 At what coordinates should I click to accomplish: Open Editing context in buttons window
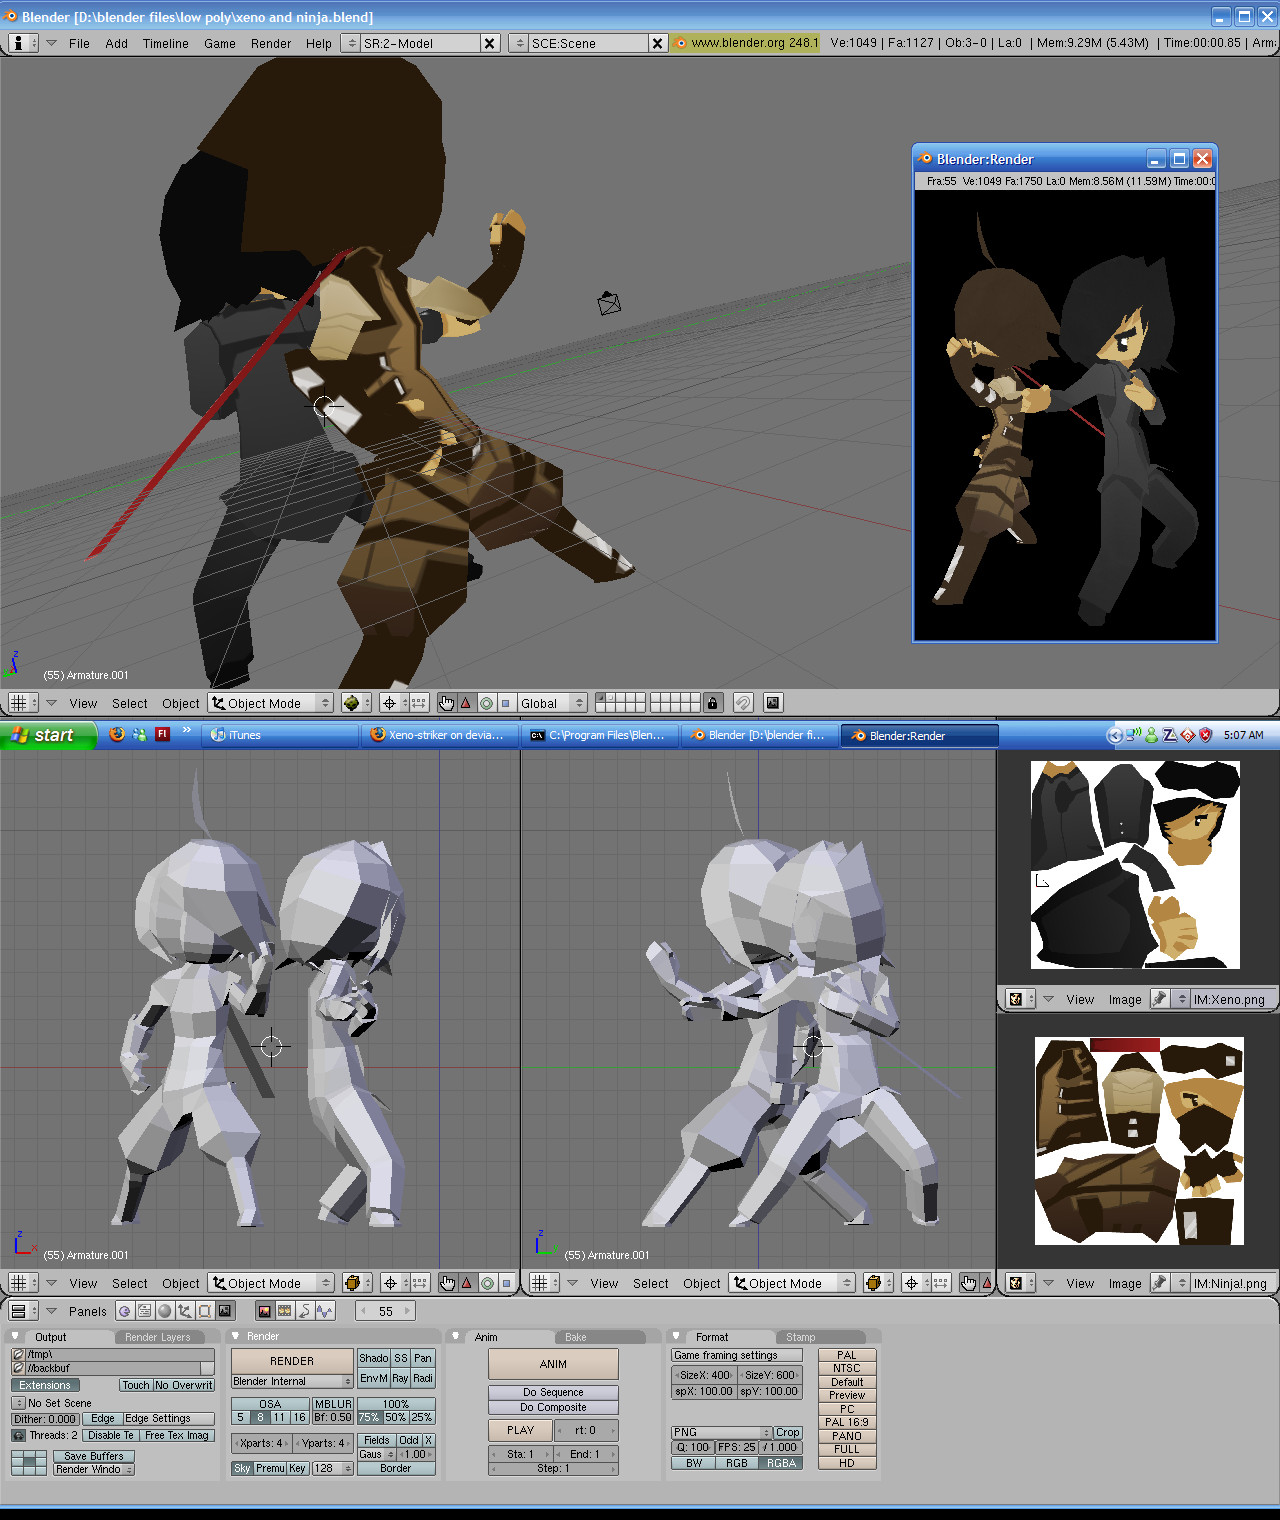tap(204, 1311)
